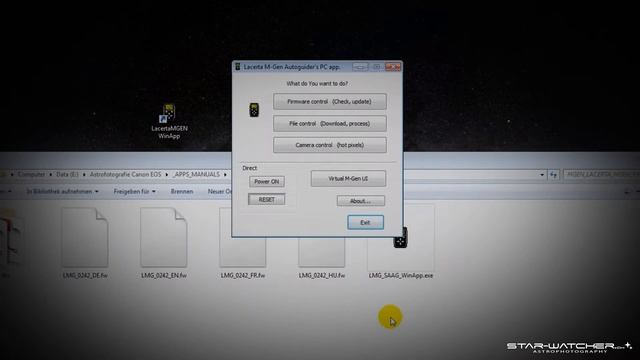The width and height of the screenshot is (640, 360).
Task: Click the Explorer search input field
Action: pos(601,175)
